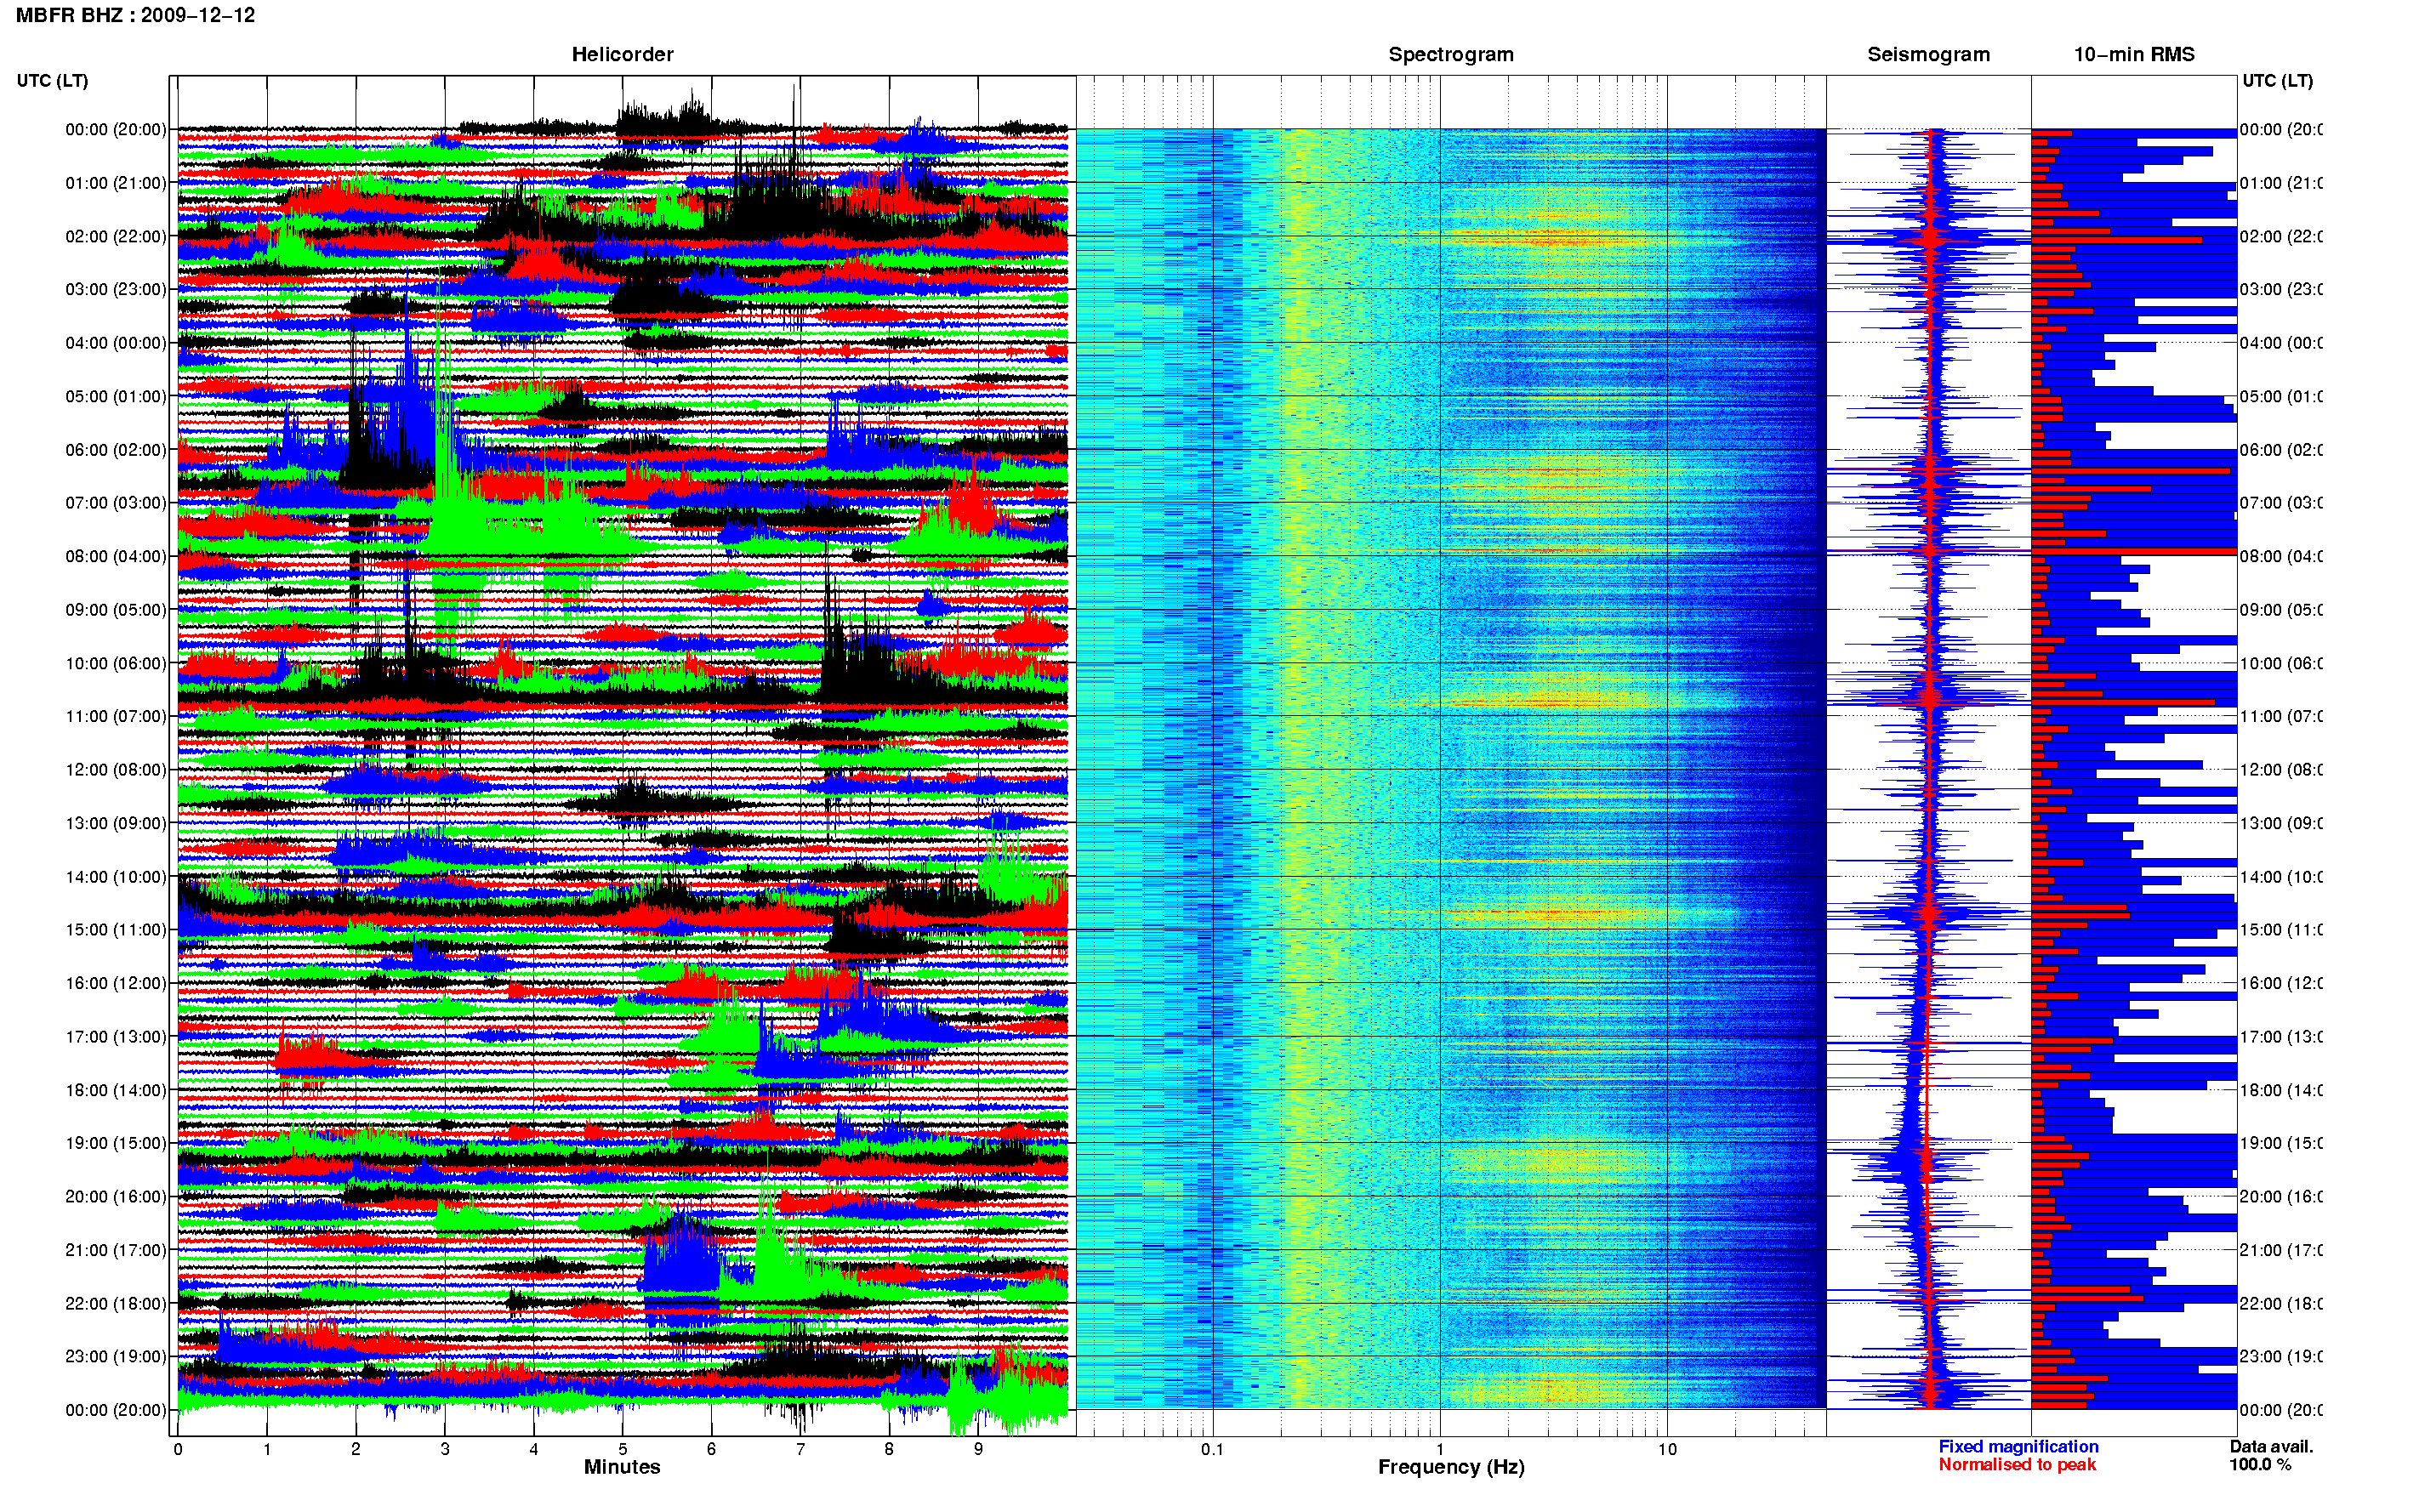Click the blue Fixed magnification legend
2419x1512 pixels.
2018,1446
